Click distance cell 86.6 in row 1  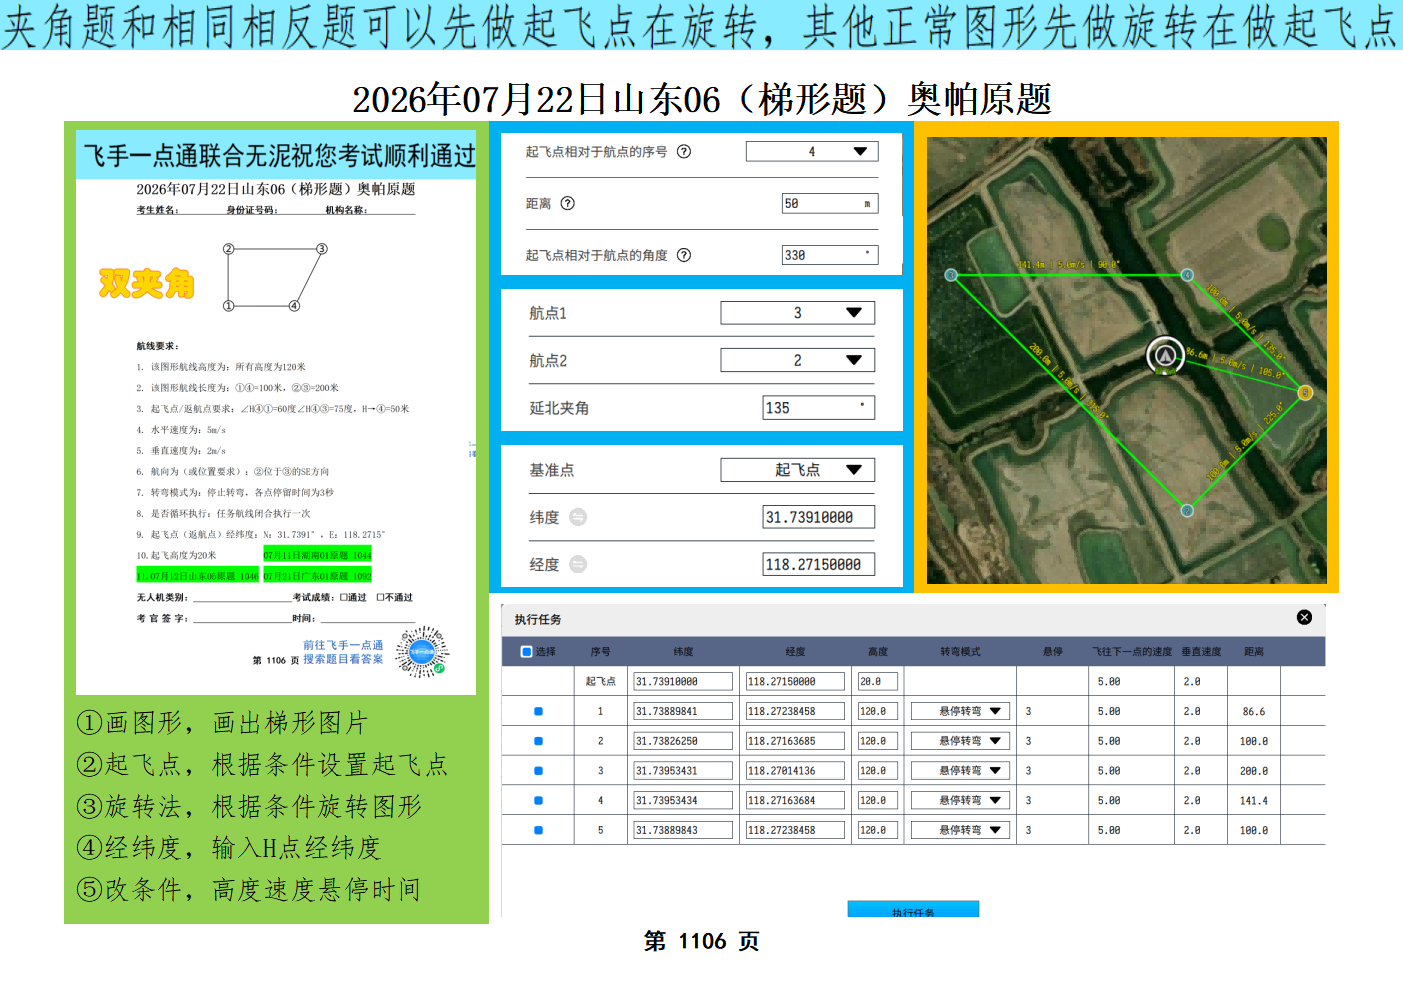click(1254, 712)
